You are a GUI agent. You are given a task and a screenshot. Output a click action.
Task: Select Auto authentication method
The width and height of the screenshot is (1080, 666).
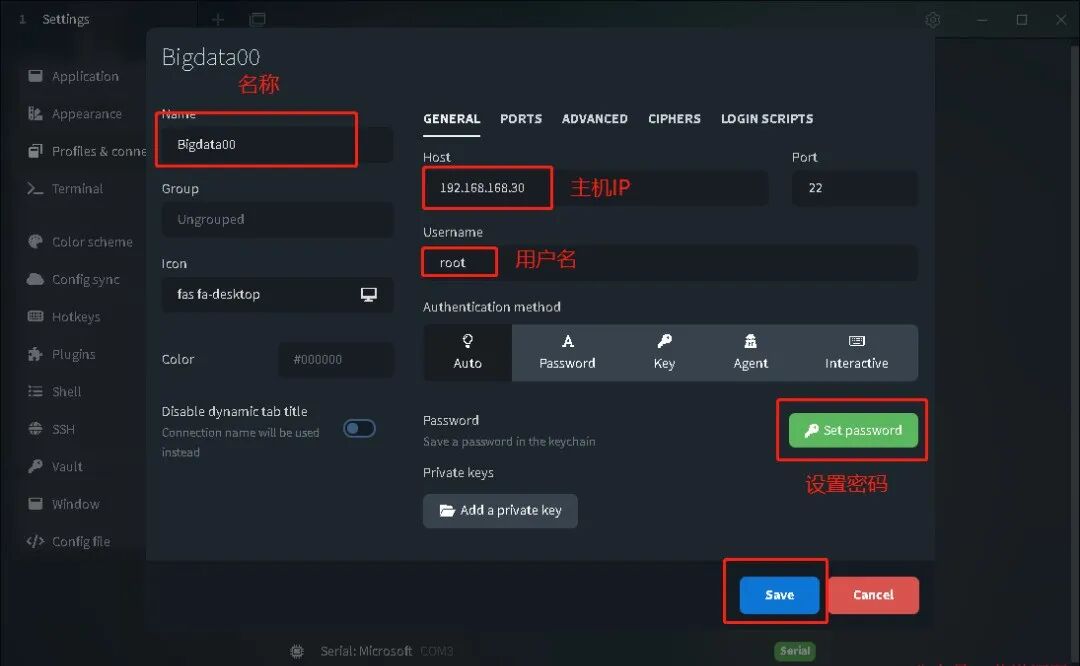(468, 353)
